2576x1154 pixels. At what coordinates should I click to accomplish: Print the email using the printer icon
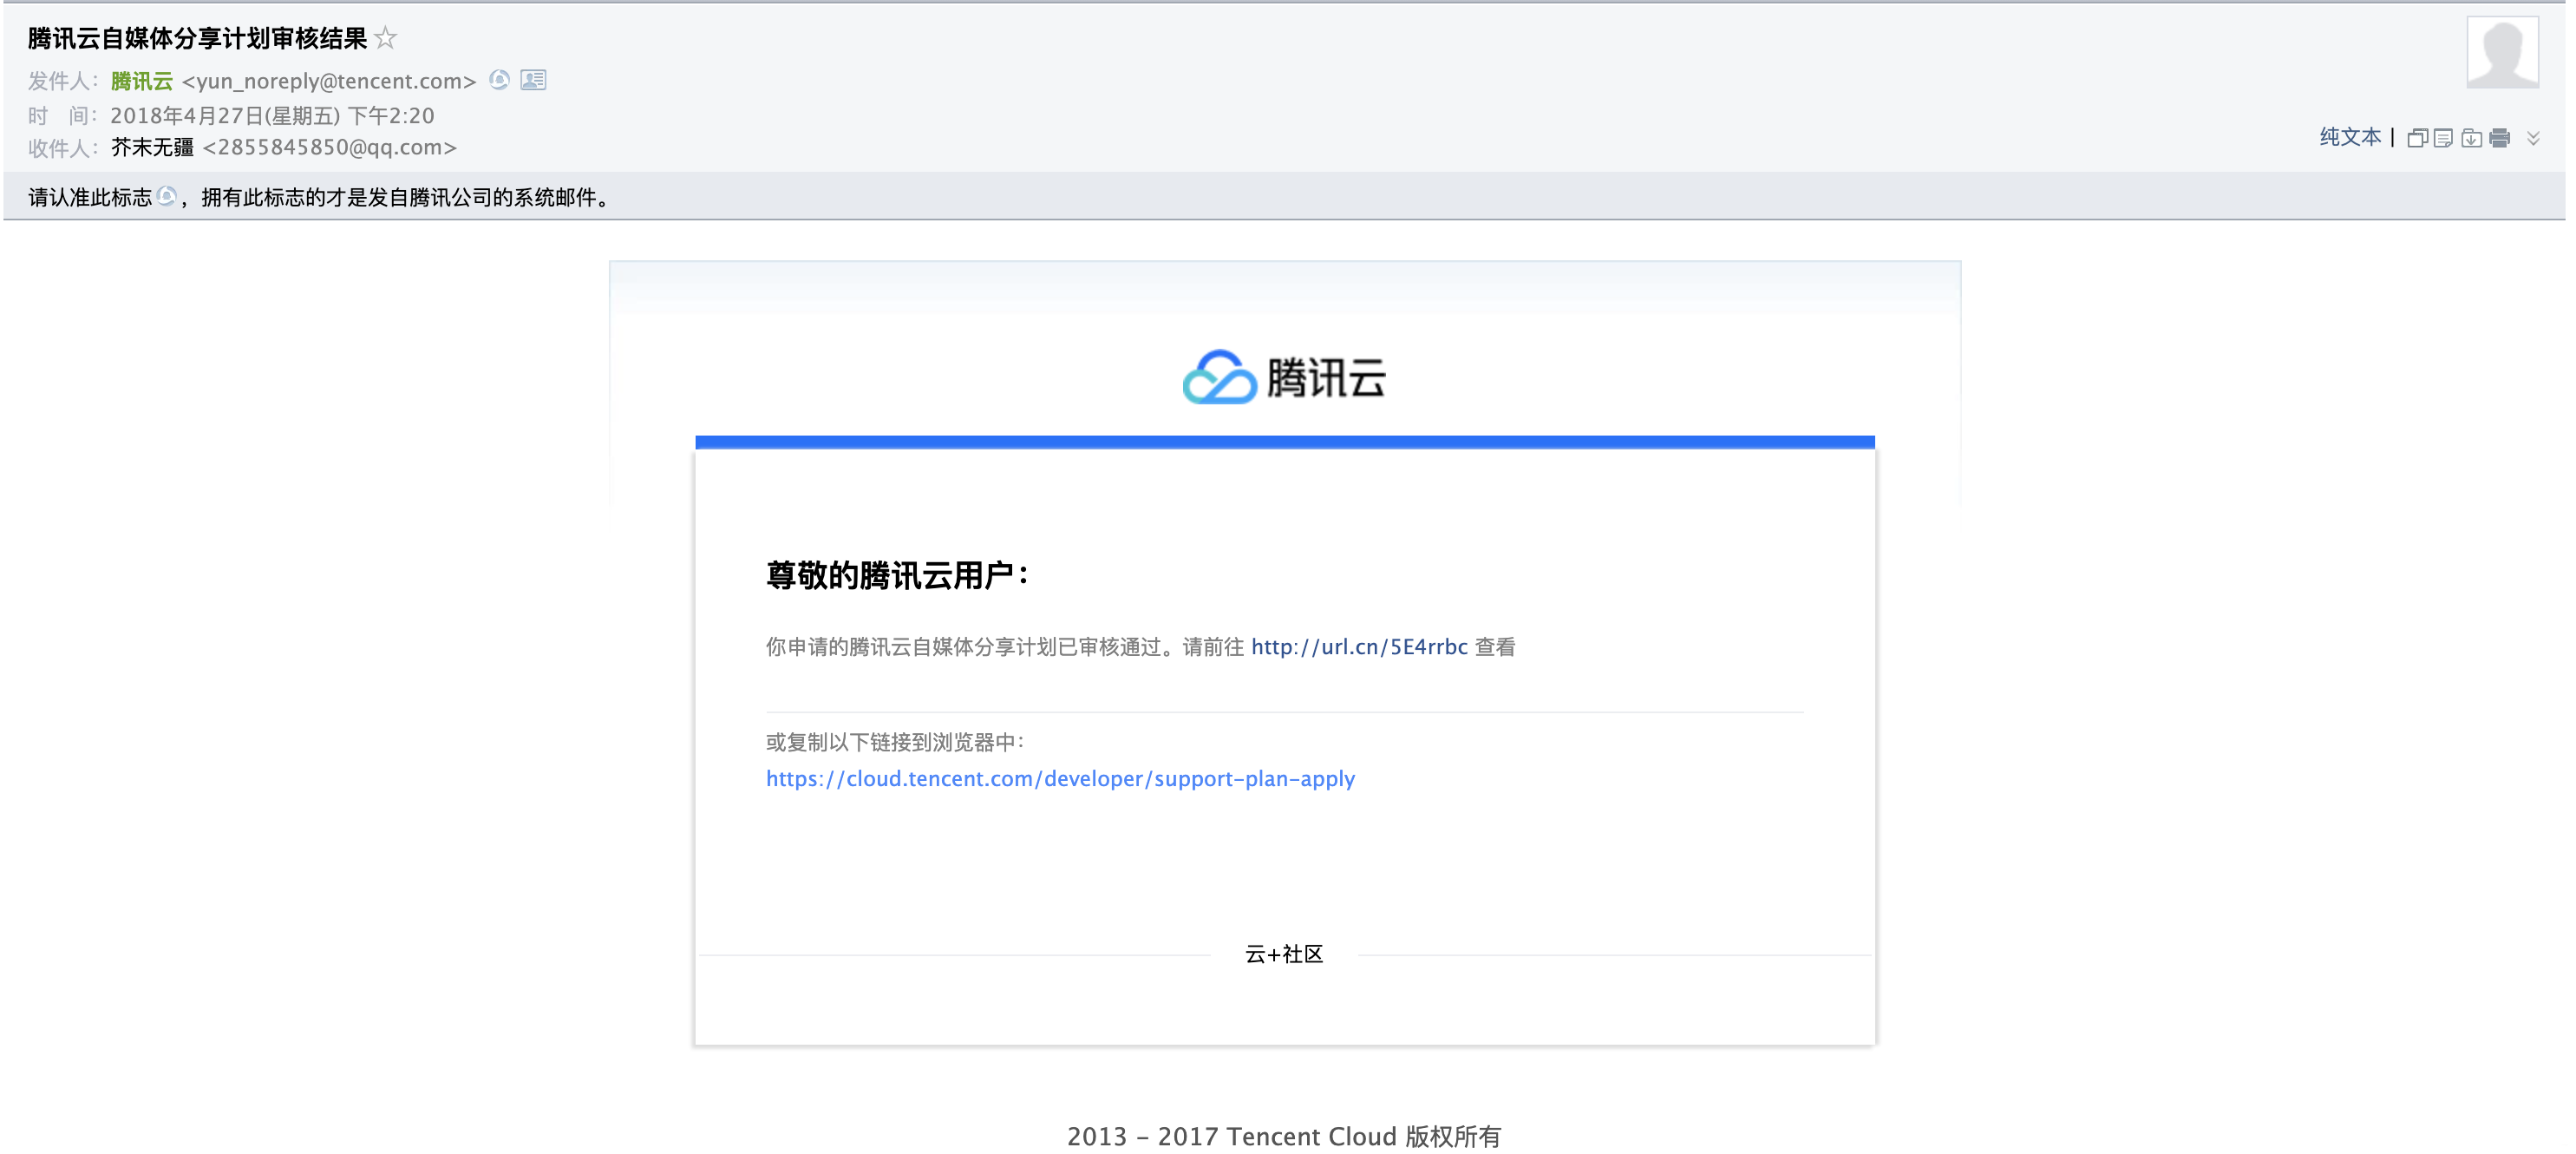tap(2500, 138)
